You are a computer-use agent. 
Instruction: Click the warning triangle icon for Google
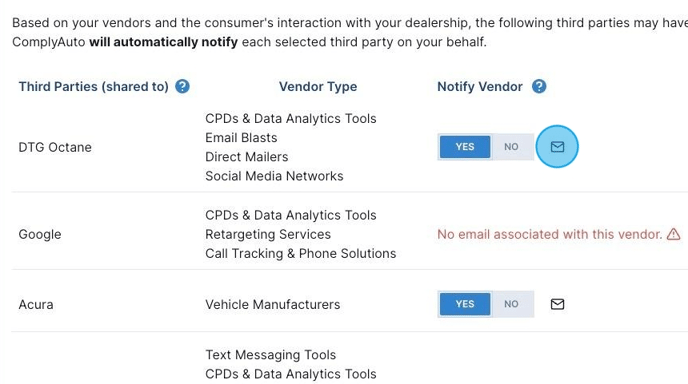(x=674, y=234)
